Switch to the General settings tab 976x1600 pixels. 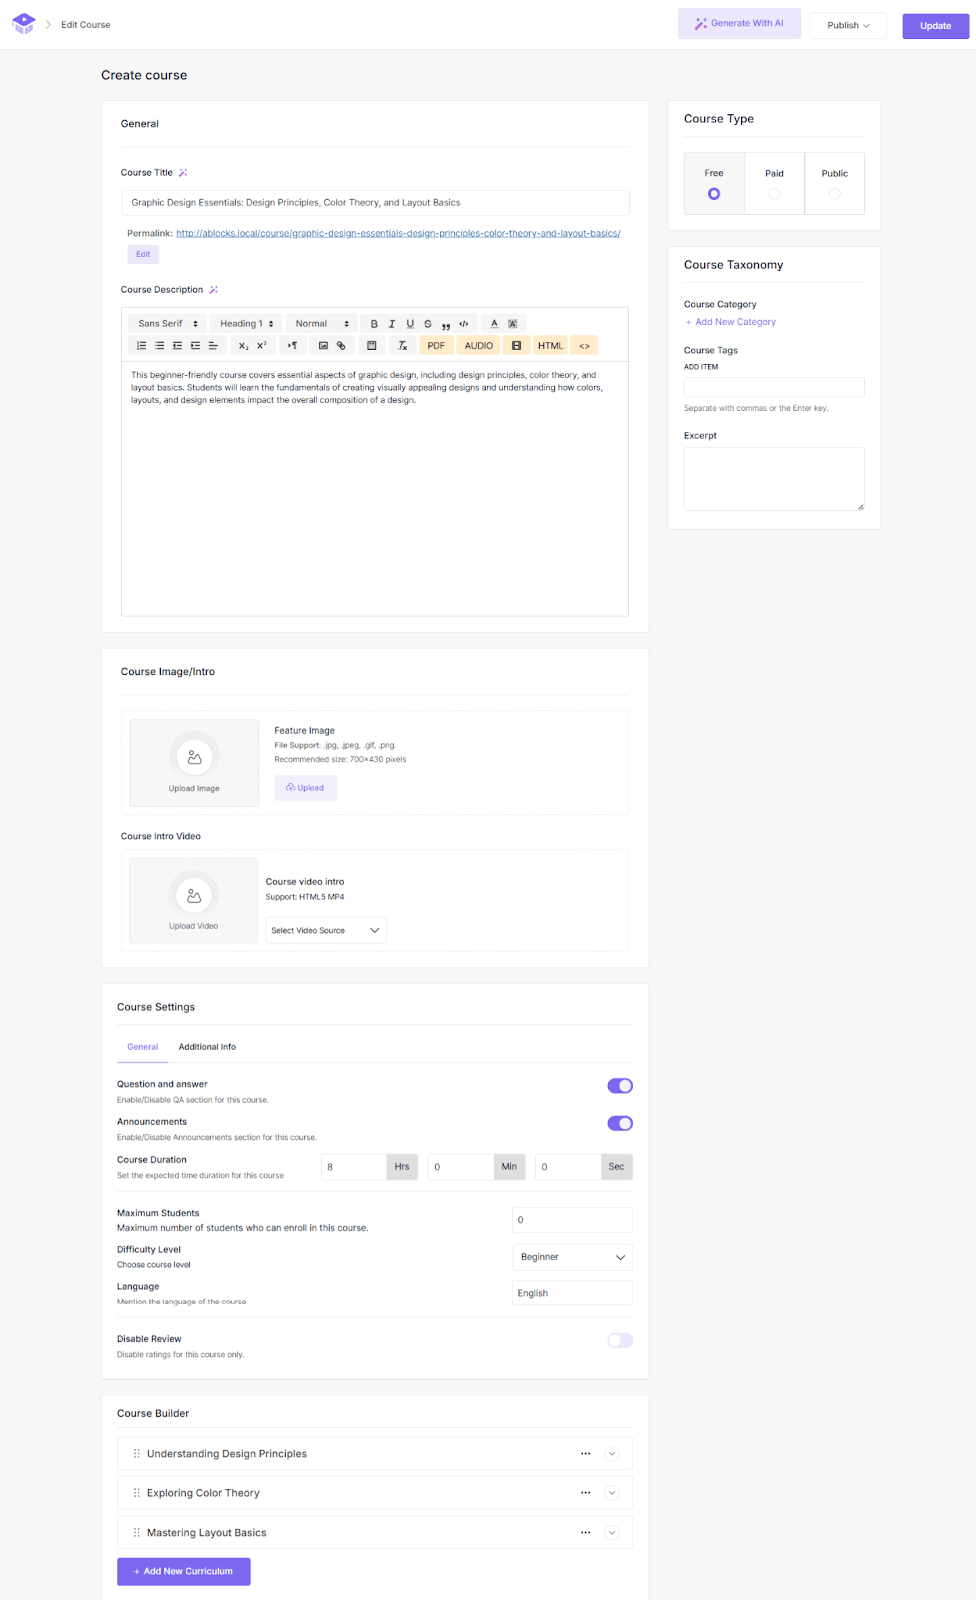click(143, 1047)
